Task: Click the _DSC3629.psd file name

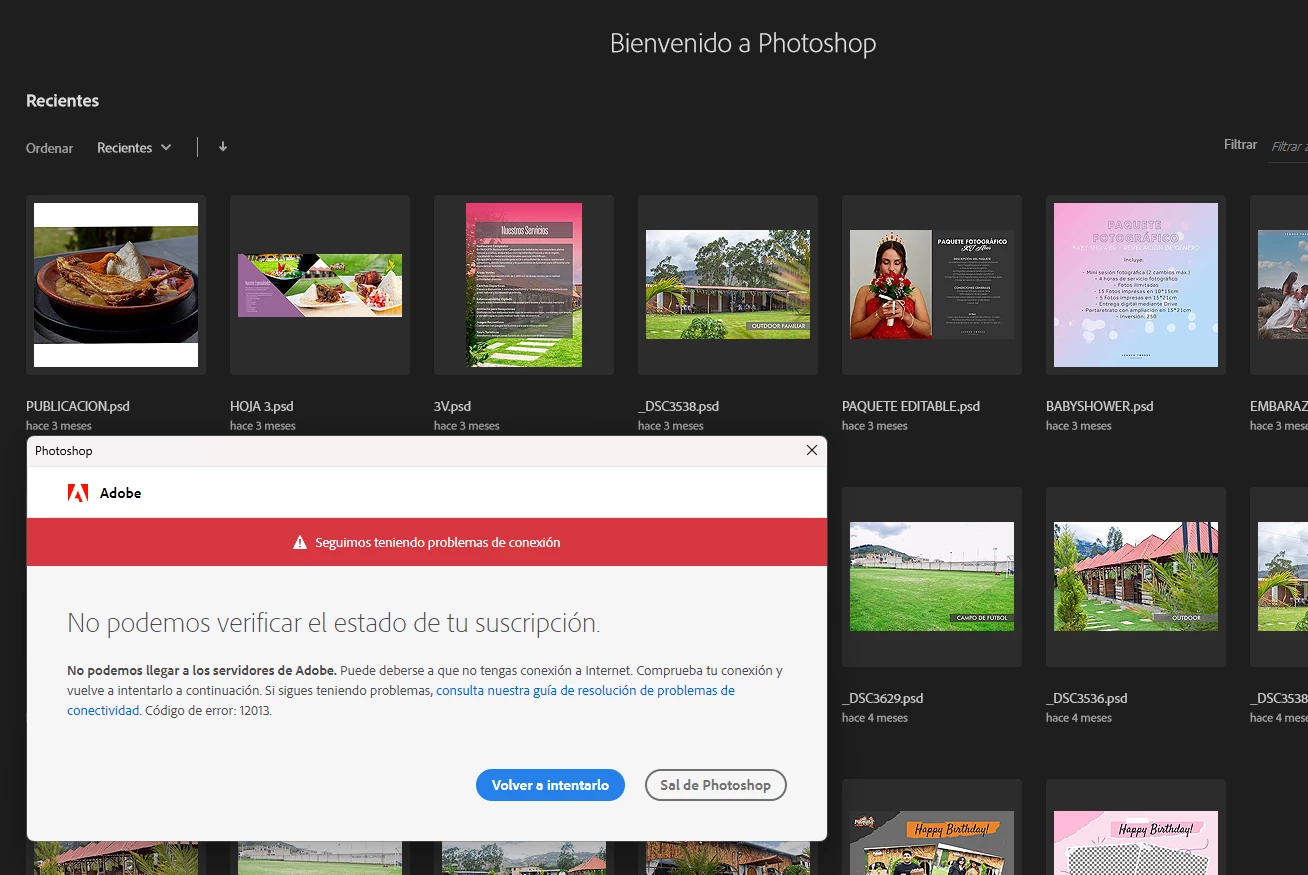Action: tap(883, 699)
